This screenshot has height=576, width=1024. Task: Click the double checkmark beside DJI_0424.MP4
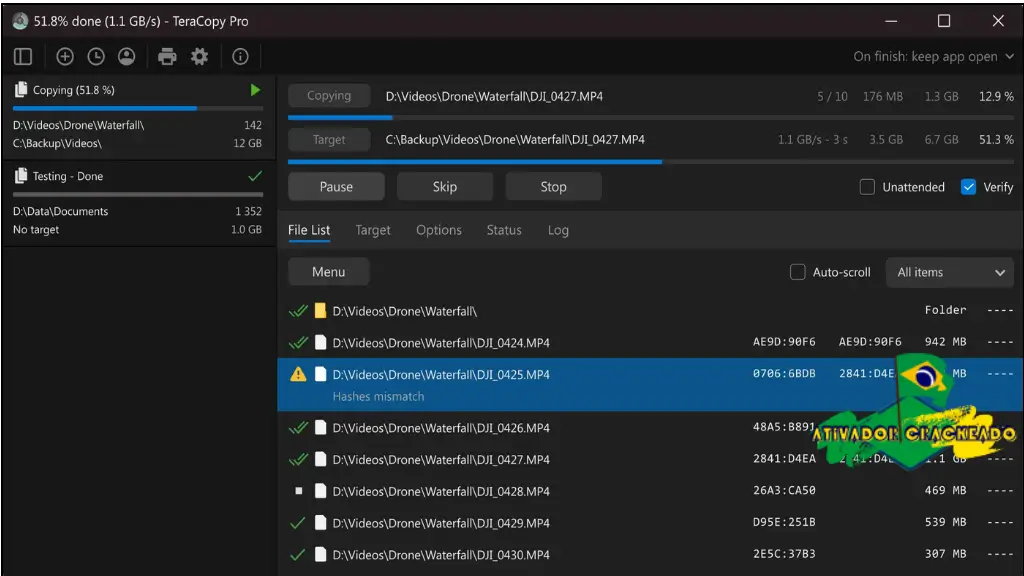298,342
